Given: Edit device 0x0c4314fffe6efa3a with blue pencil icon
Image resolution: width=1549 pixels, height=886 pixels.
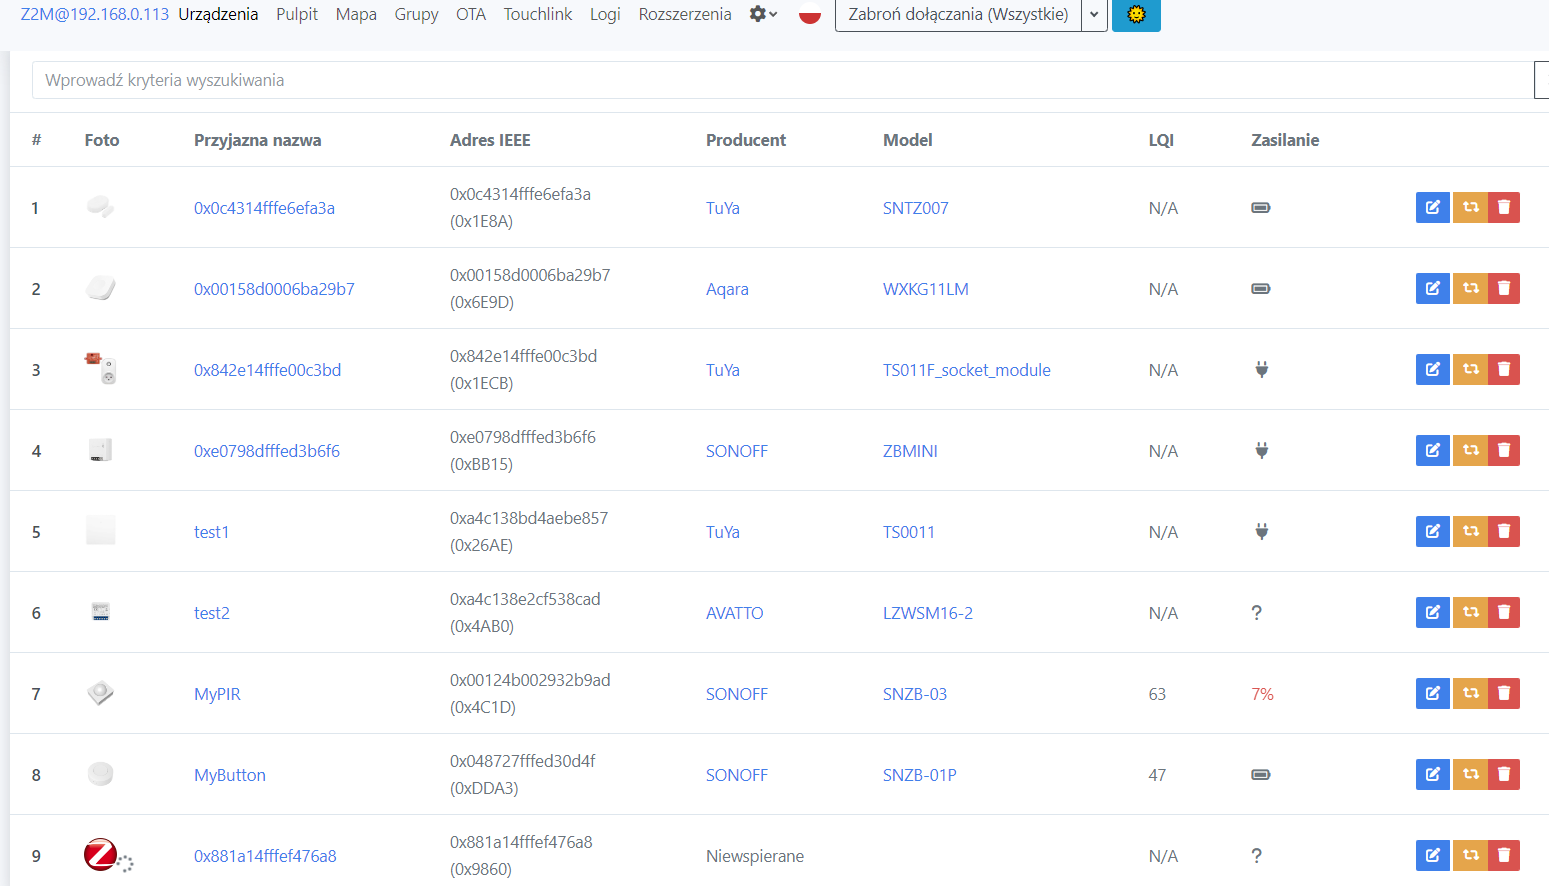Looking at the screenshot, I should coord(1432,207).
